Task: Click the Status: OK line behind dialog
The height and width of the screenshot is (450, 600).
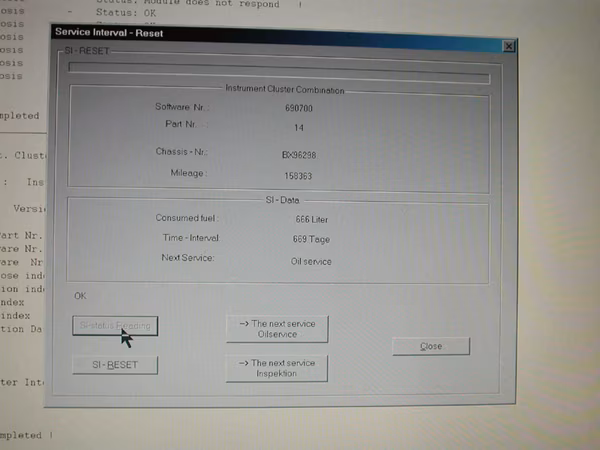Action: [126, 13]
